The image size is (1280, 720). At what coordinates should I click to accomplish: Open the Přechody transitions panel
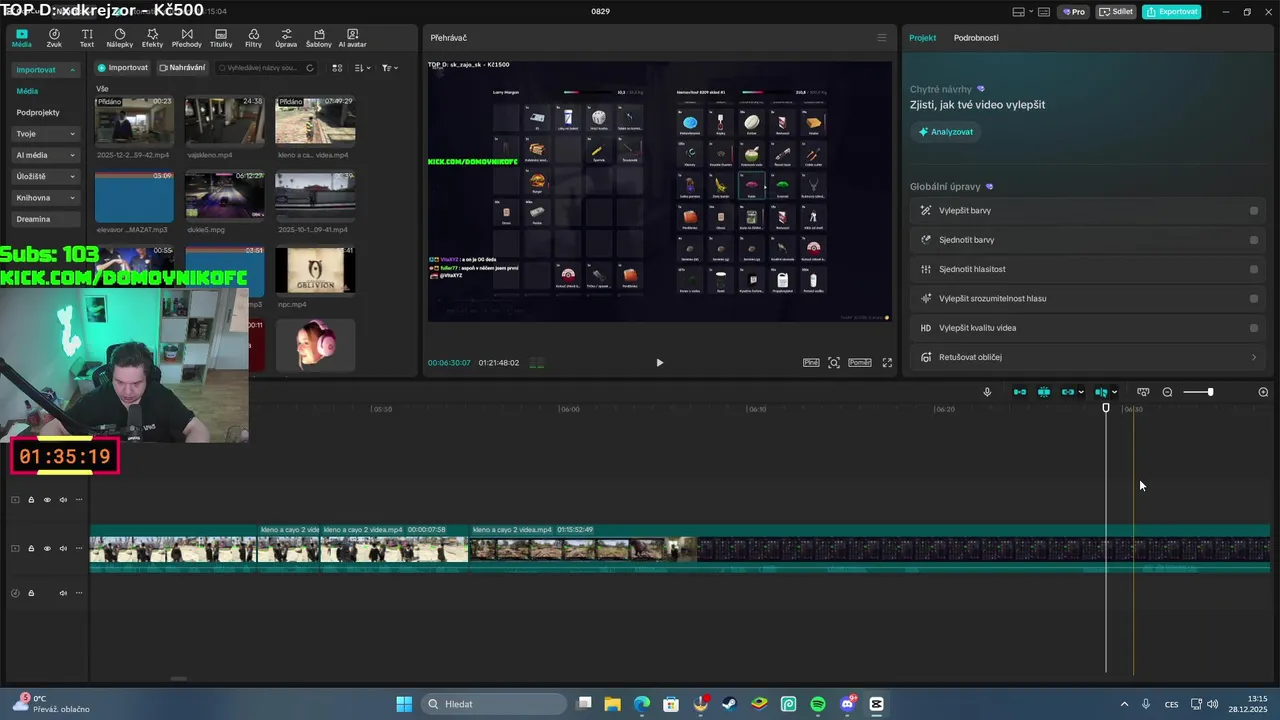coord(187,38)
